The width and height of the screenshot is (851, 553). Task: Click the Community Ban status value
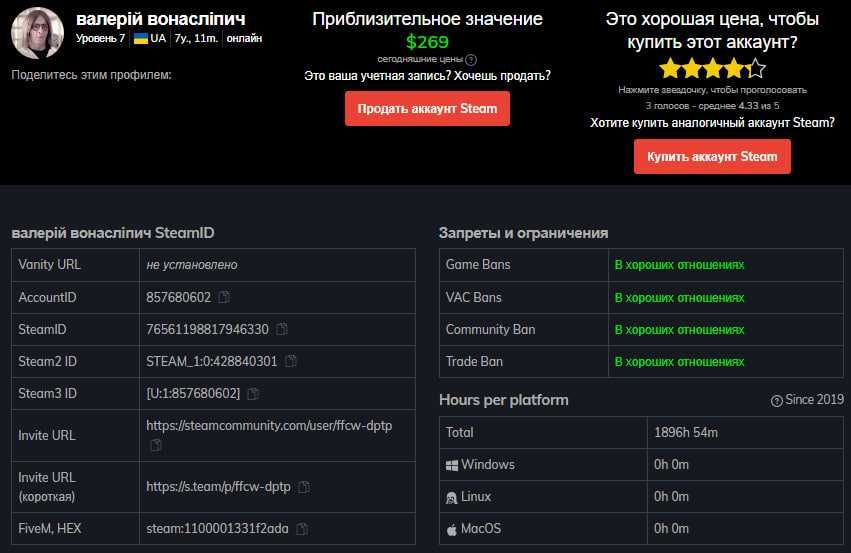point(679,329)
